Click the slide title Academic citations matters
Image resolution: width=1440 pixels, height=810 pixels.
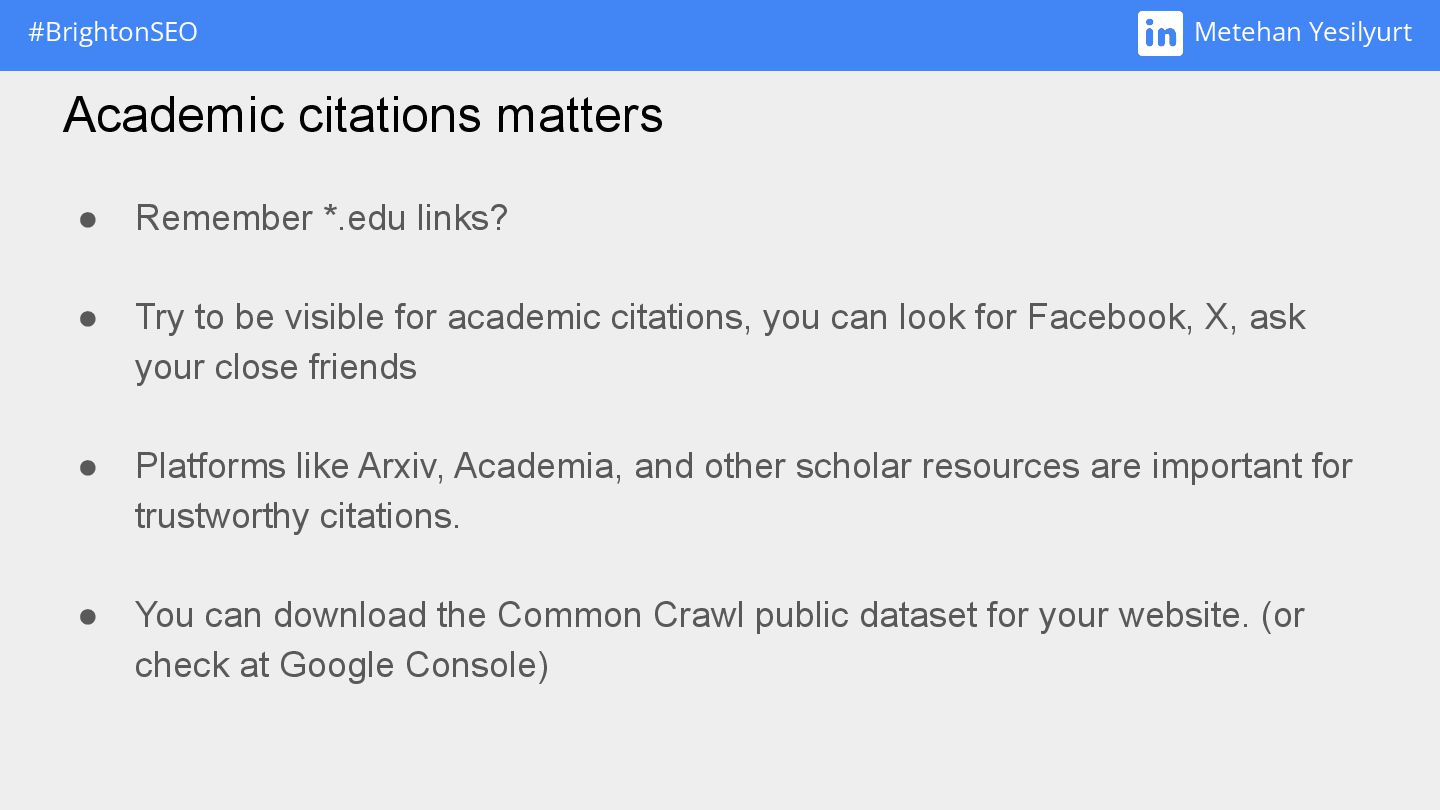click(363, 114)
